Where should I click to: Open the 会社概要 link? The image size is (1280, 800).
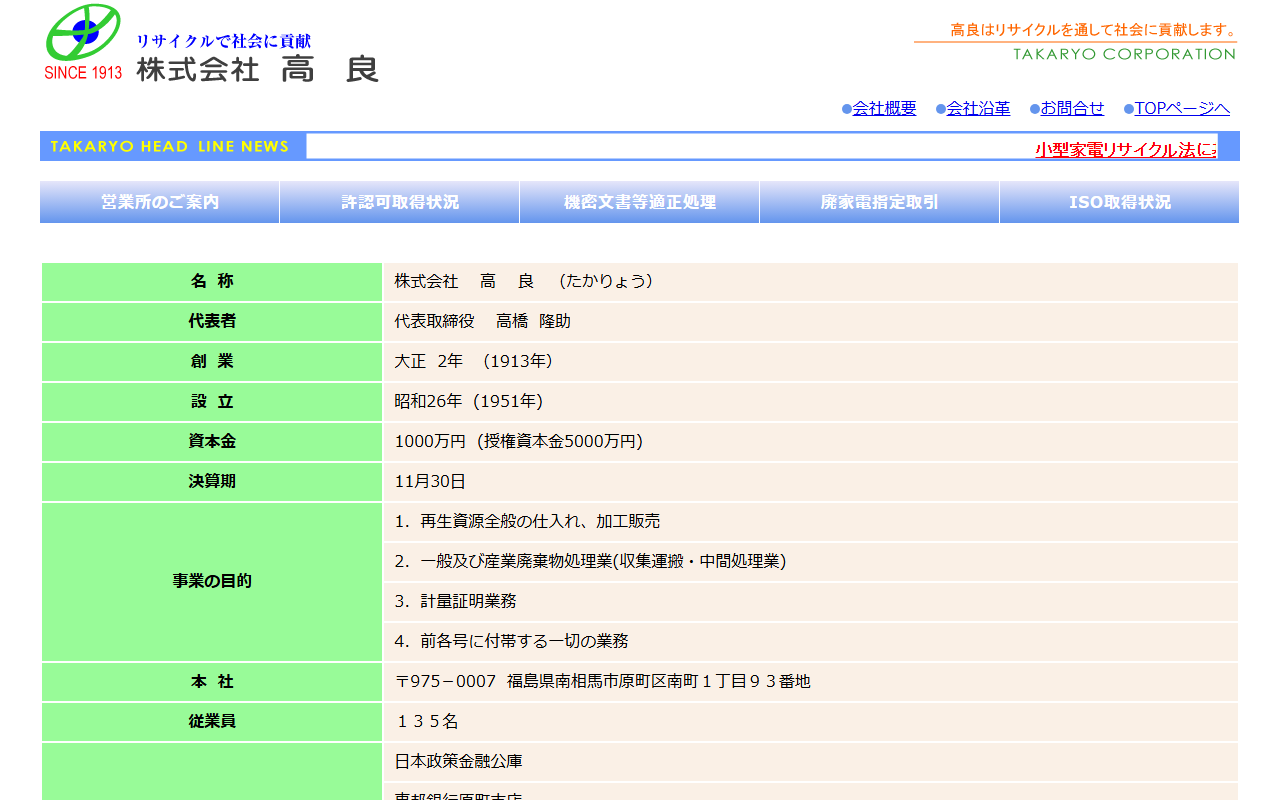point(884,108)
